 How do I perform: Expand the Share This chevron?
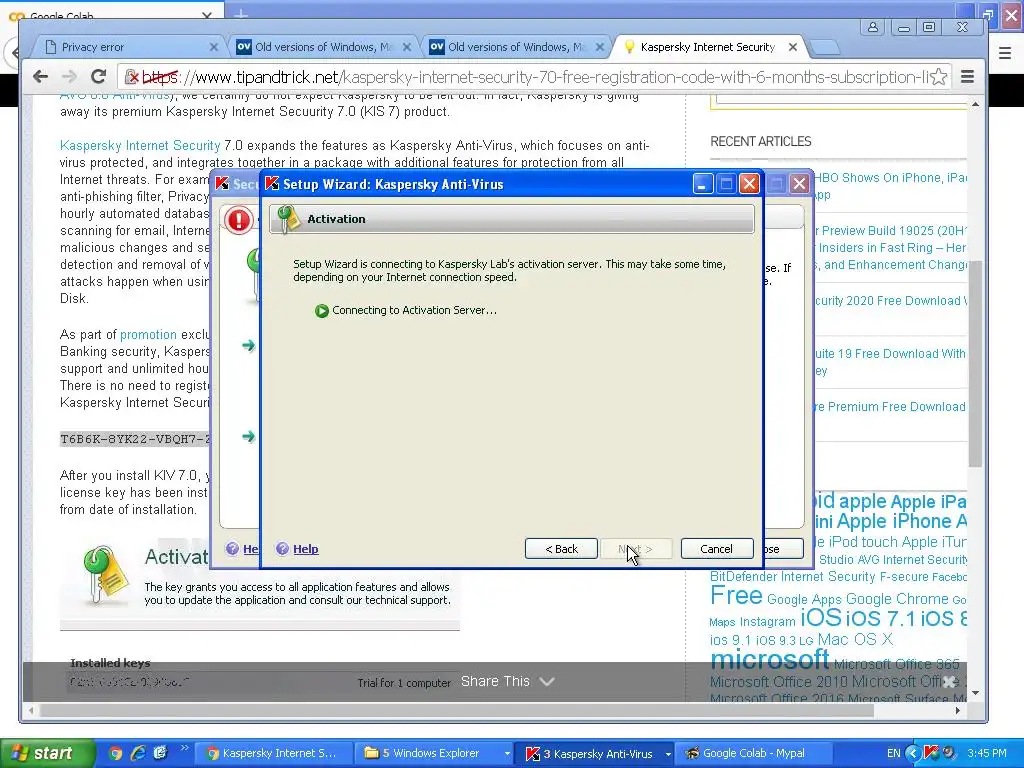click(x=547, y=681)
